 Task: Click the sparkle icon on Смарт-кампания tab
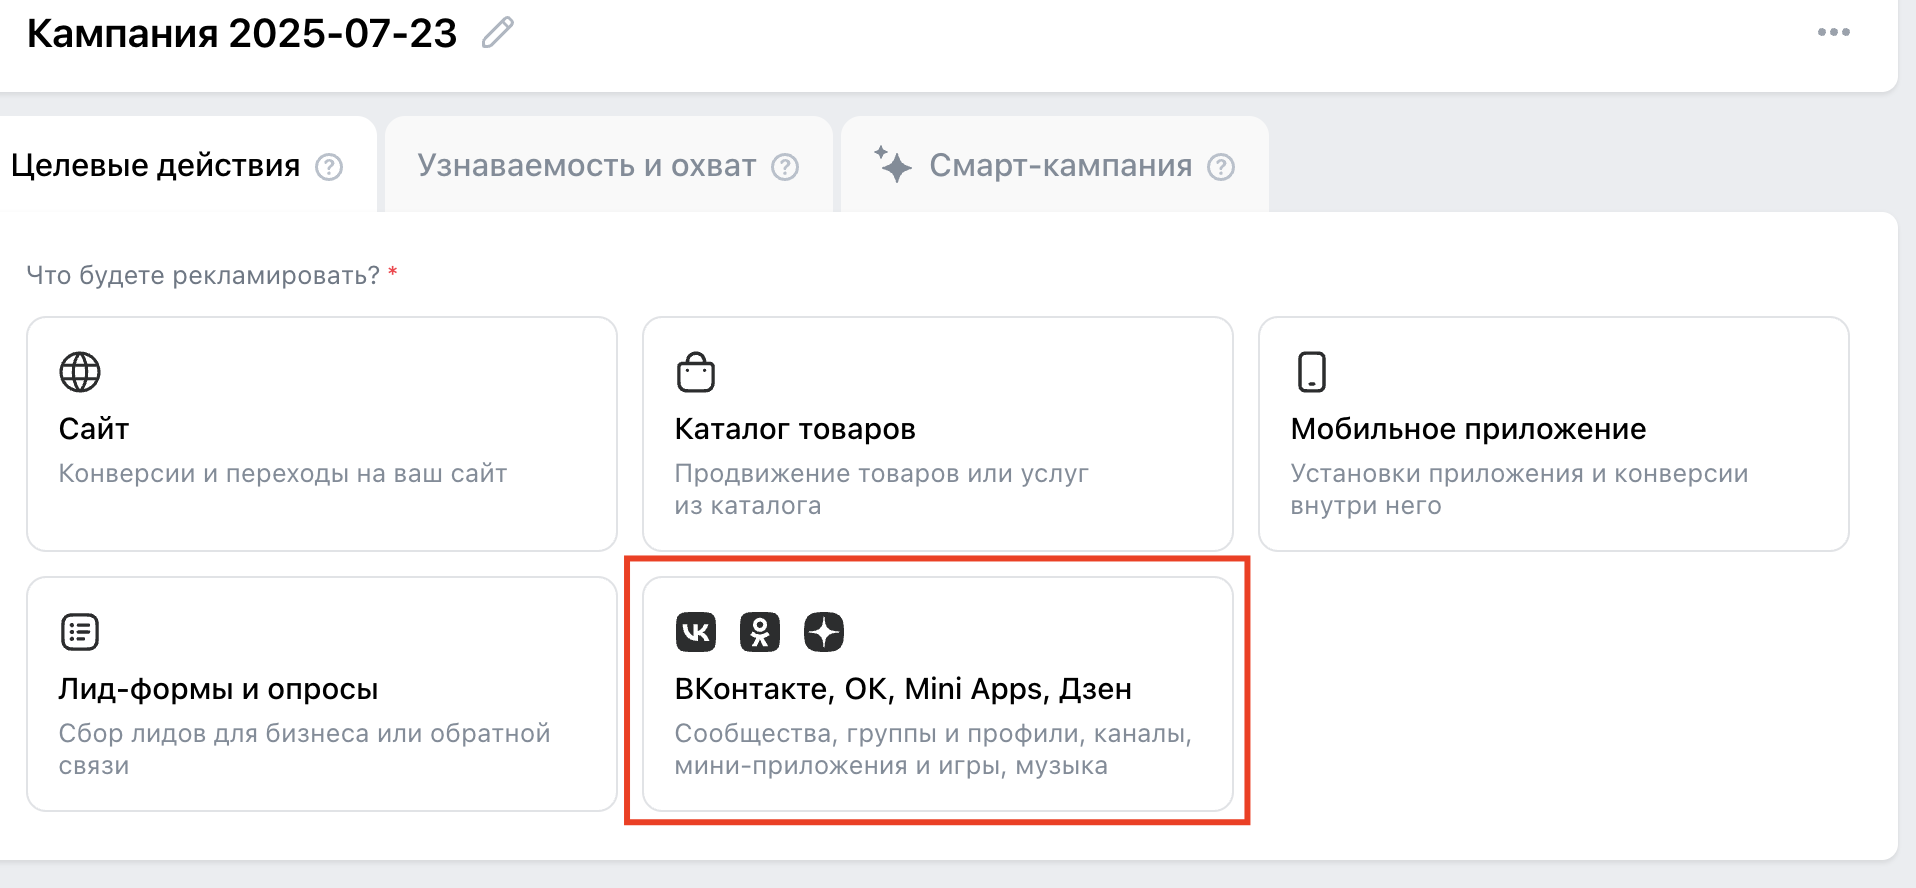(892, 164)
